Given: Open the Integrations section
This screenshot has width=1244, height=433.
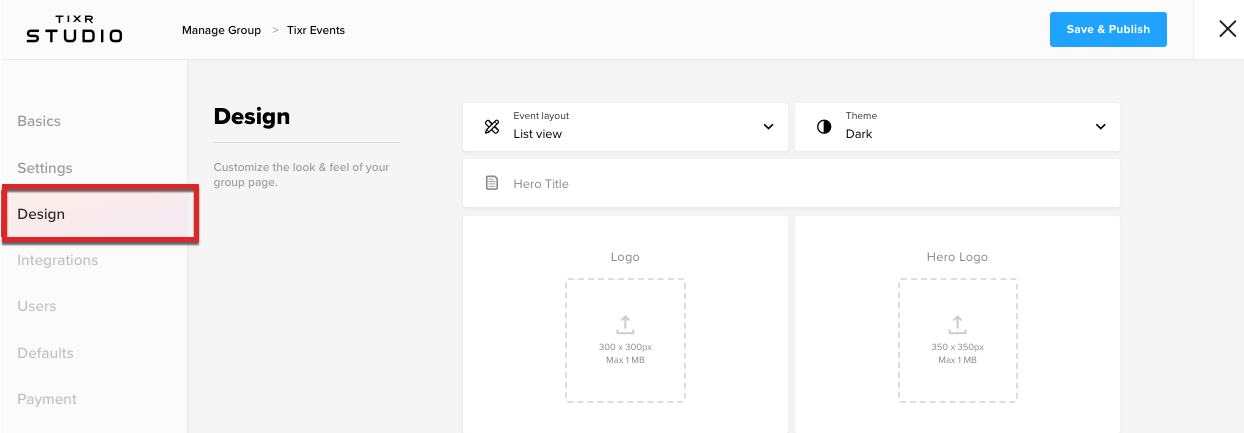Looking at the screenshot, I should (58, 260).
